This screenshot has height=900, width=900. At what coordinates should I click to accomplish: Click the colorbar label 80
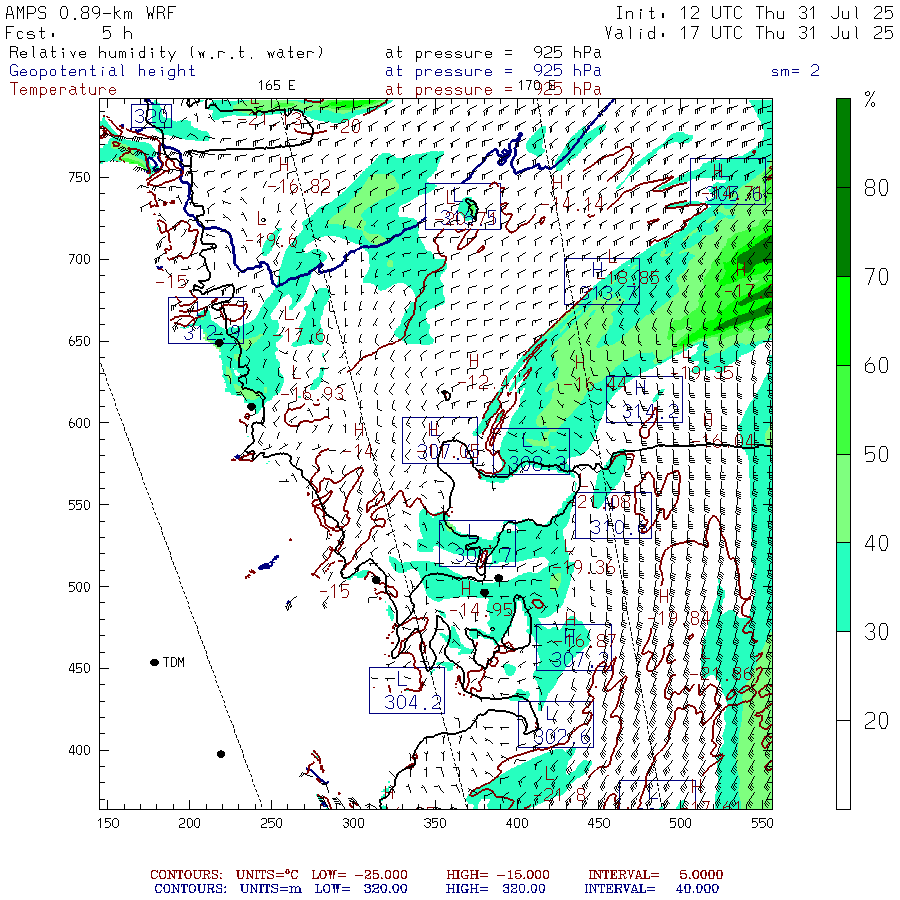coord(876,188)
